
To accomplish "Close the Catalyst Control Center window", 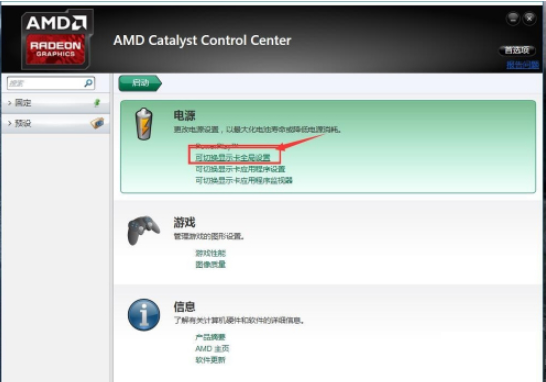I will (x=529, y=18).
